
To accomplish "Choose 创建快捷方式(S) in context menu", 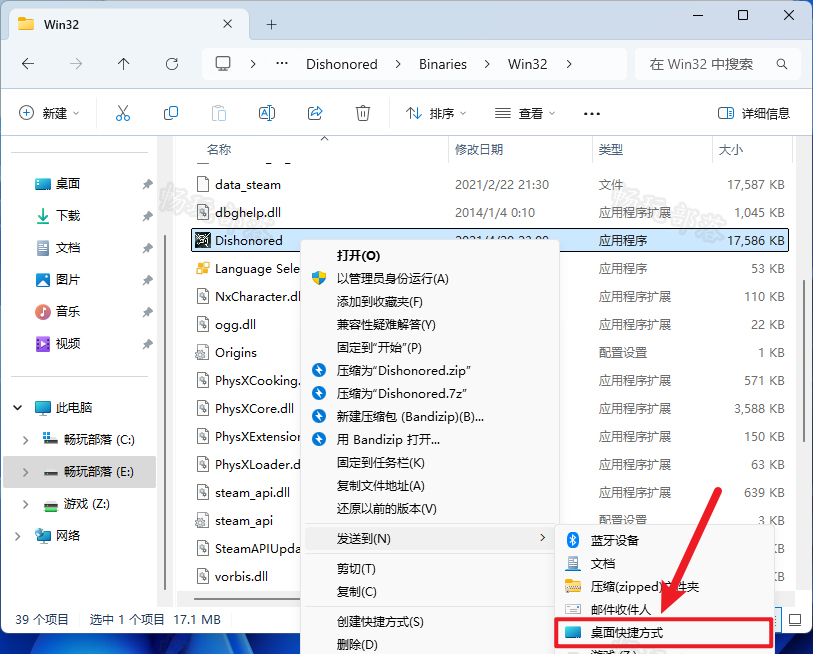I will click(x=380, y=621).
